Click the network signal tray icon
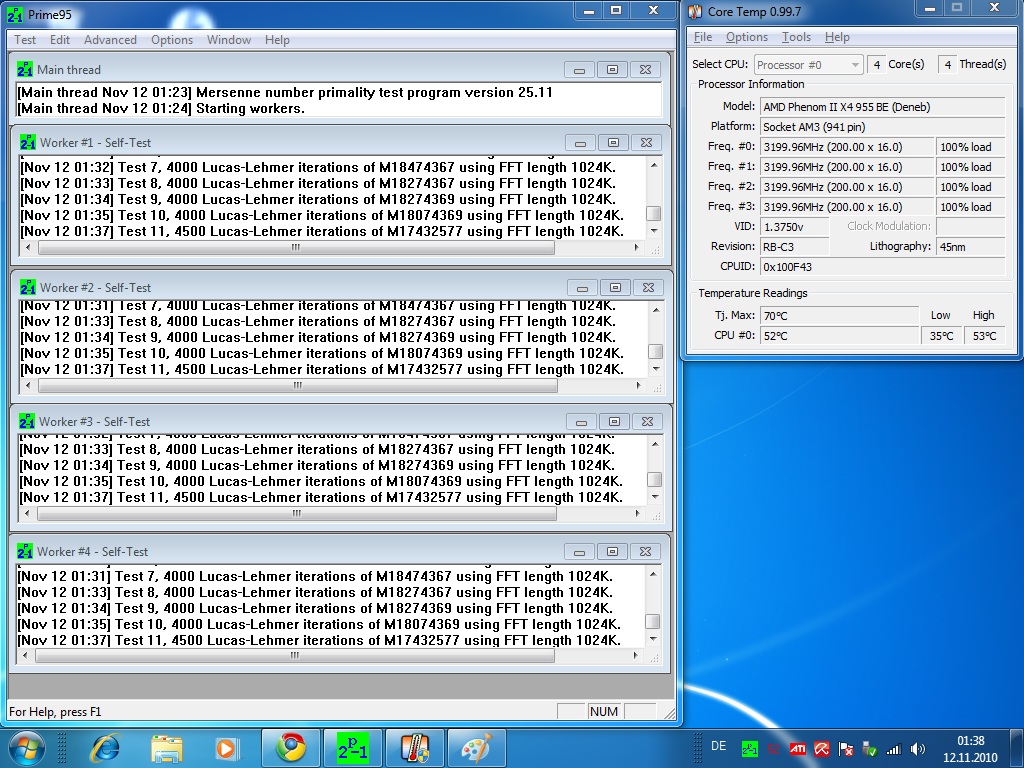Screen dimensions: 1024x768 click(x=893, y=749)
